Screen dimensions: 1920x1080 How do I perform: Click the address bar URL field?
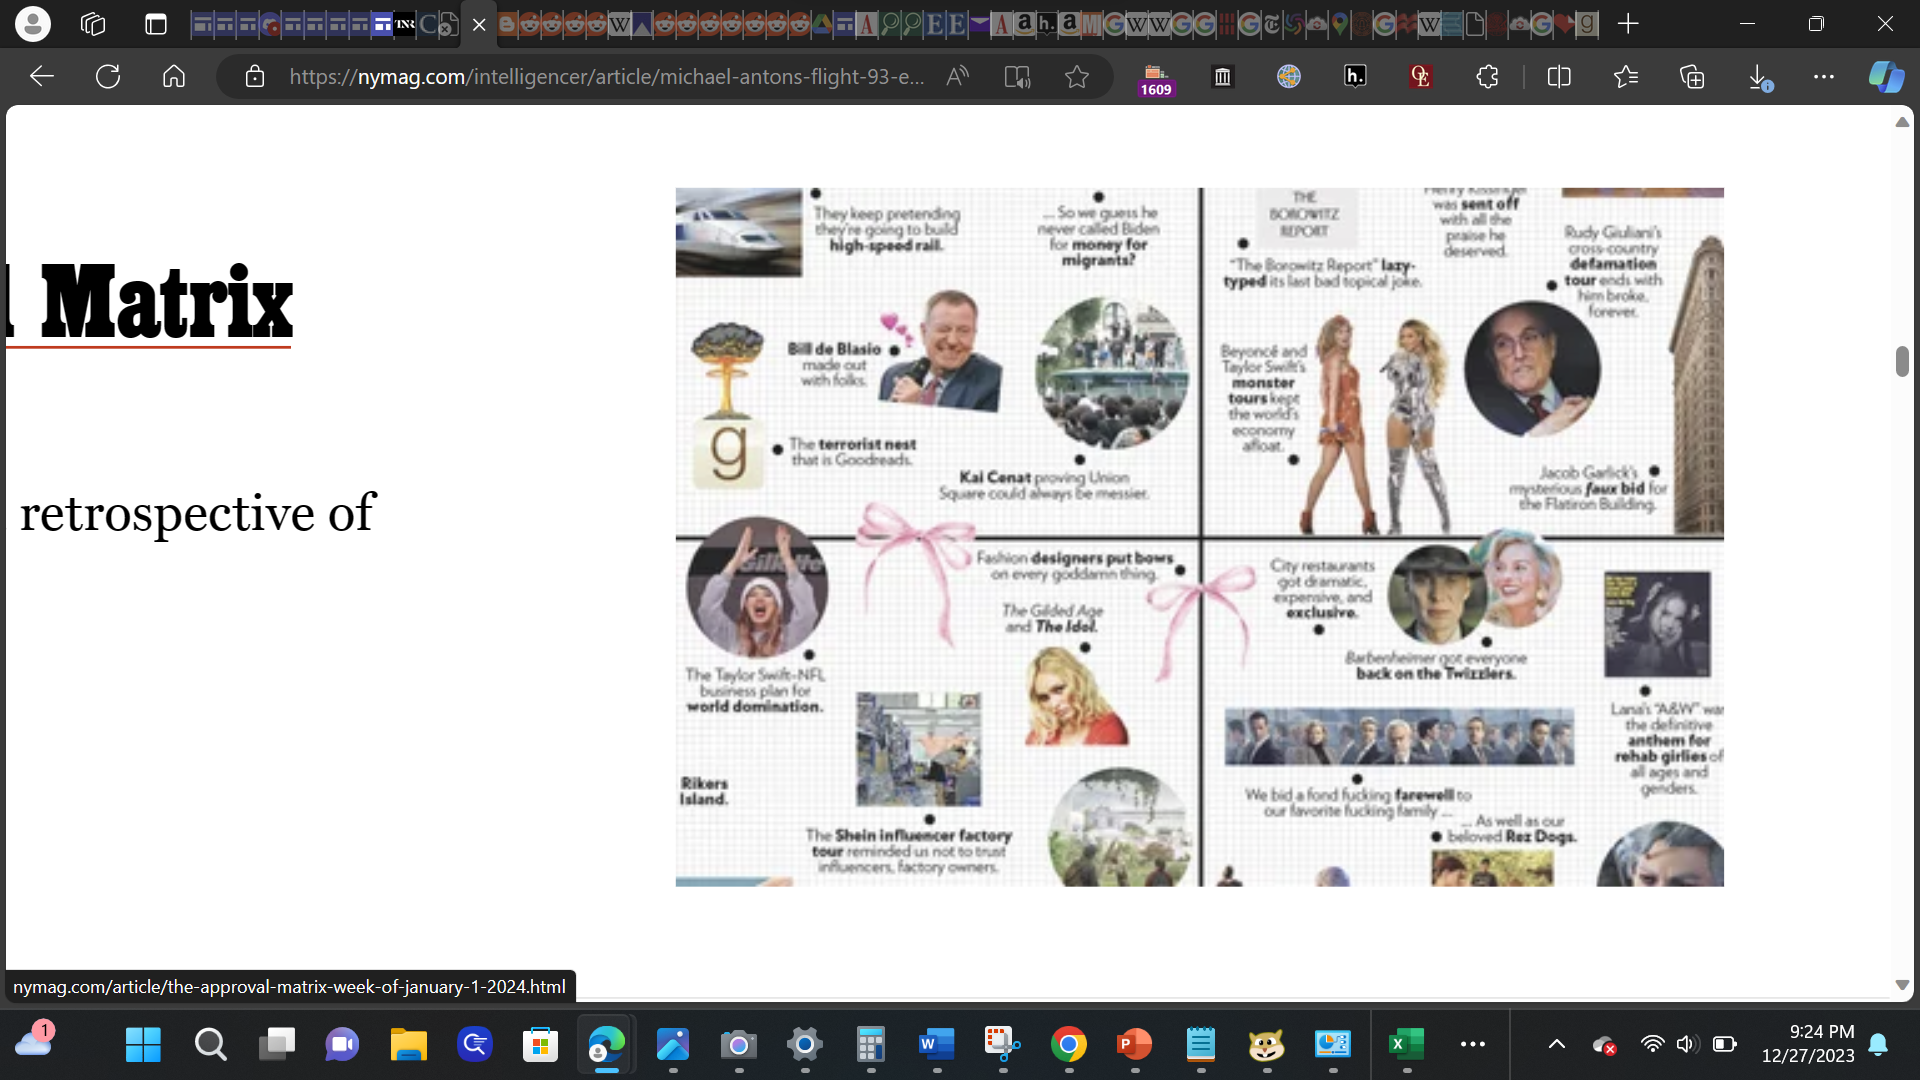click(606, 76)
